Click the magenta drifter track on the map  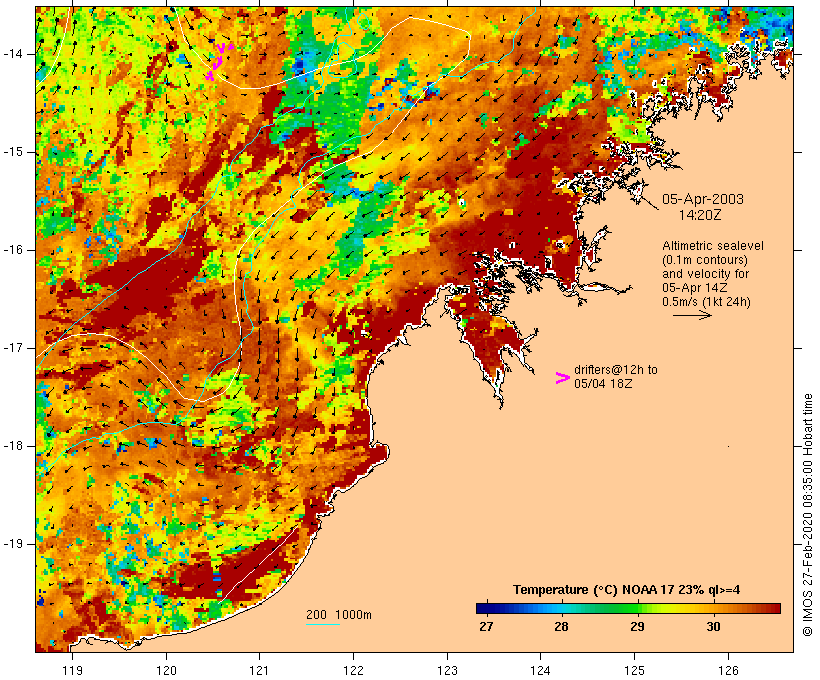click(x=219, y=61)
